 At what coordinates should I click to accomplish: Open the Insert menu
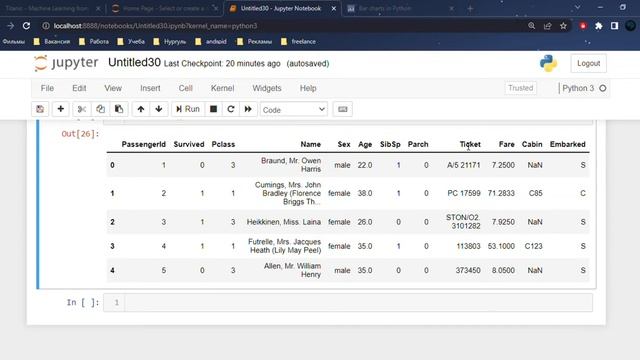click(150, 88)
